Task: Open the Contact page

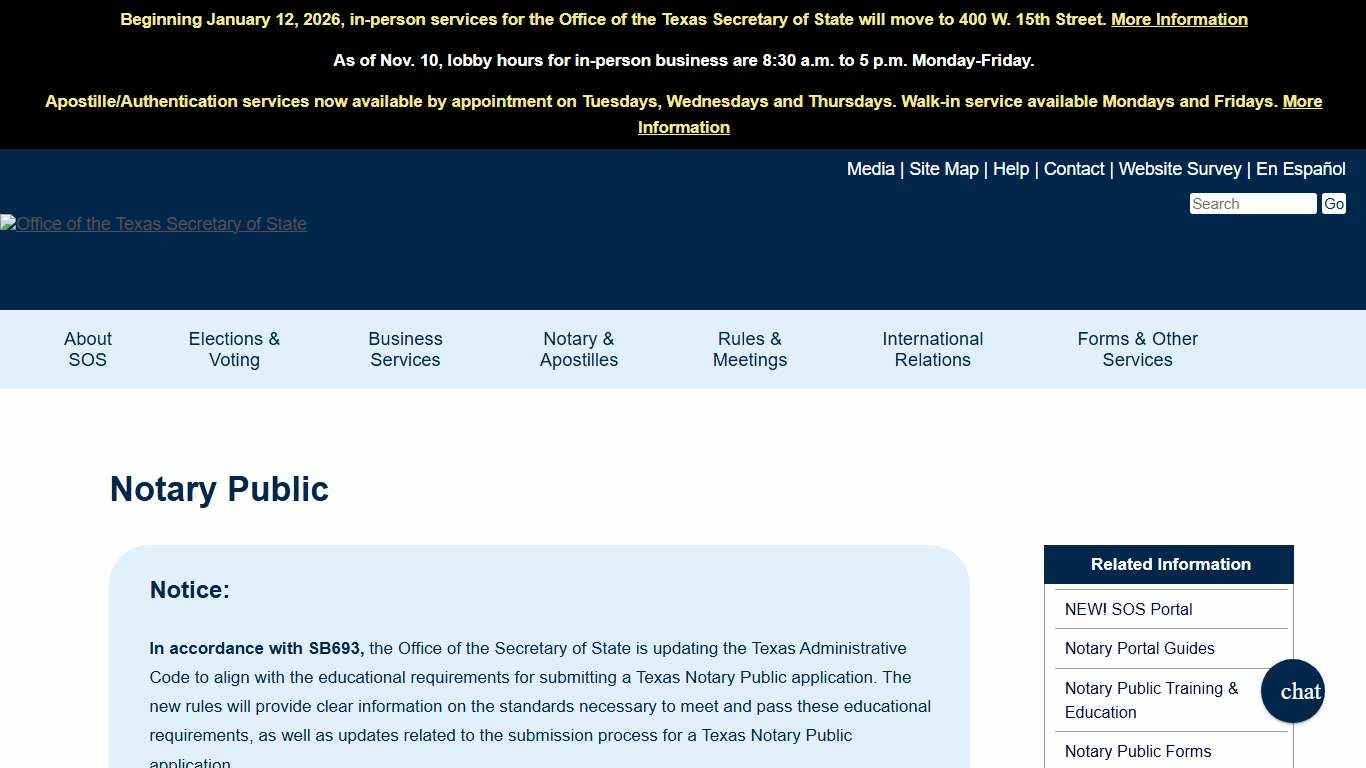Action: (x=1074, y=168)
